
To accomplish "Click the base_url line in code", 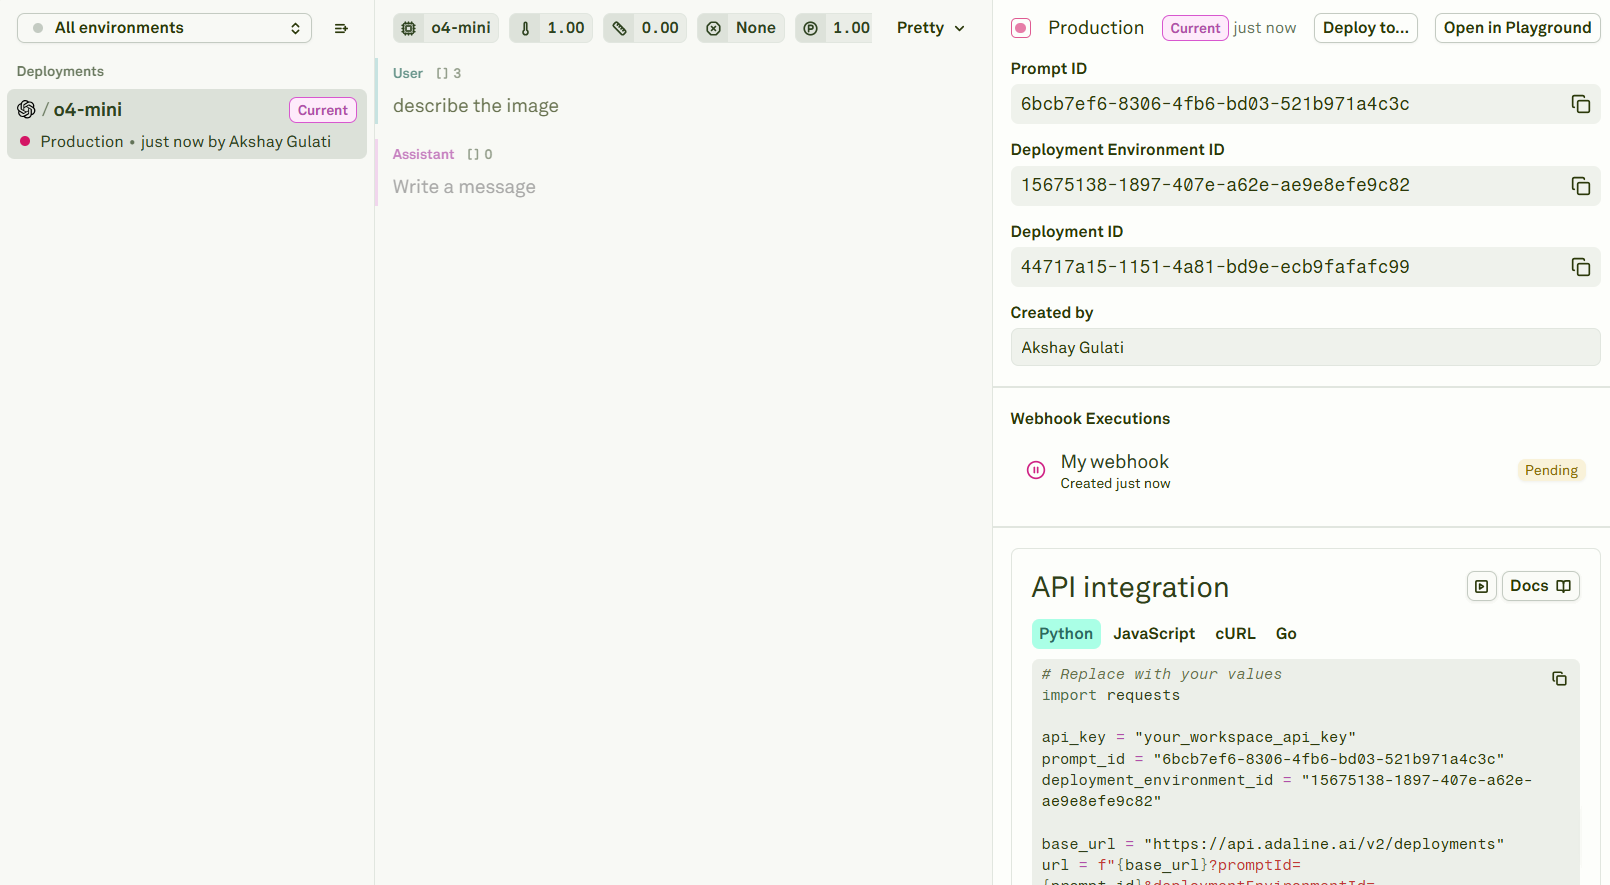I will point(1273,844).
